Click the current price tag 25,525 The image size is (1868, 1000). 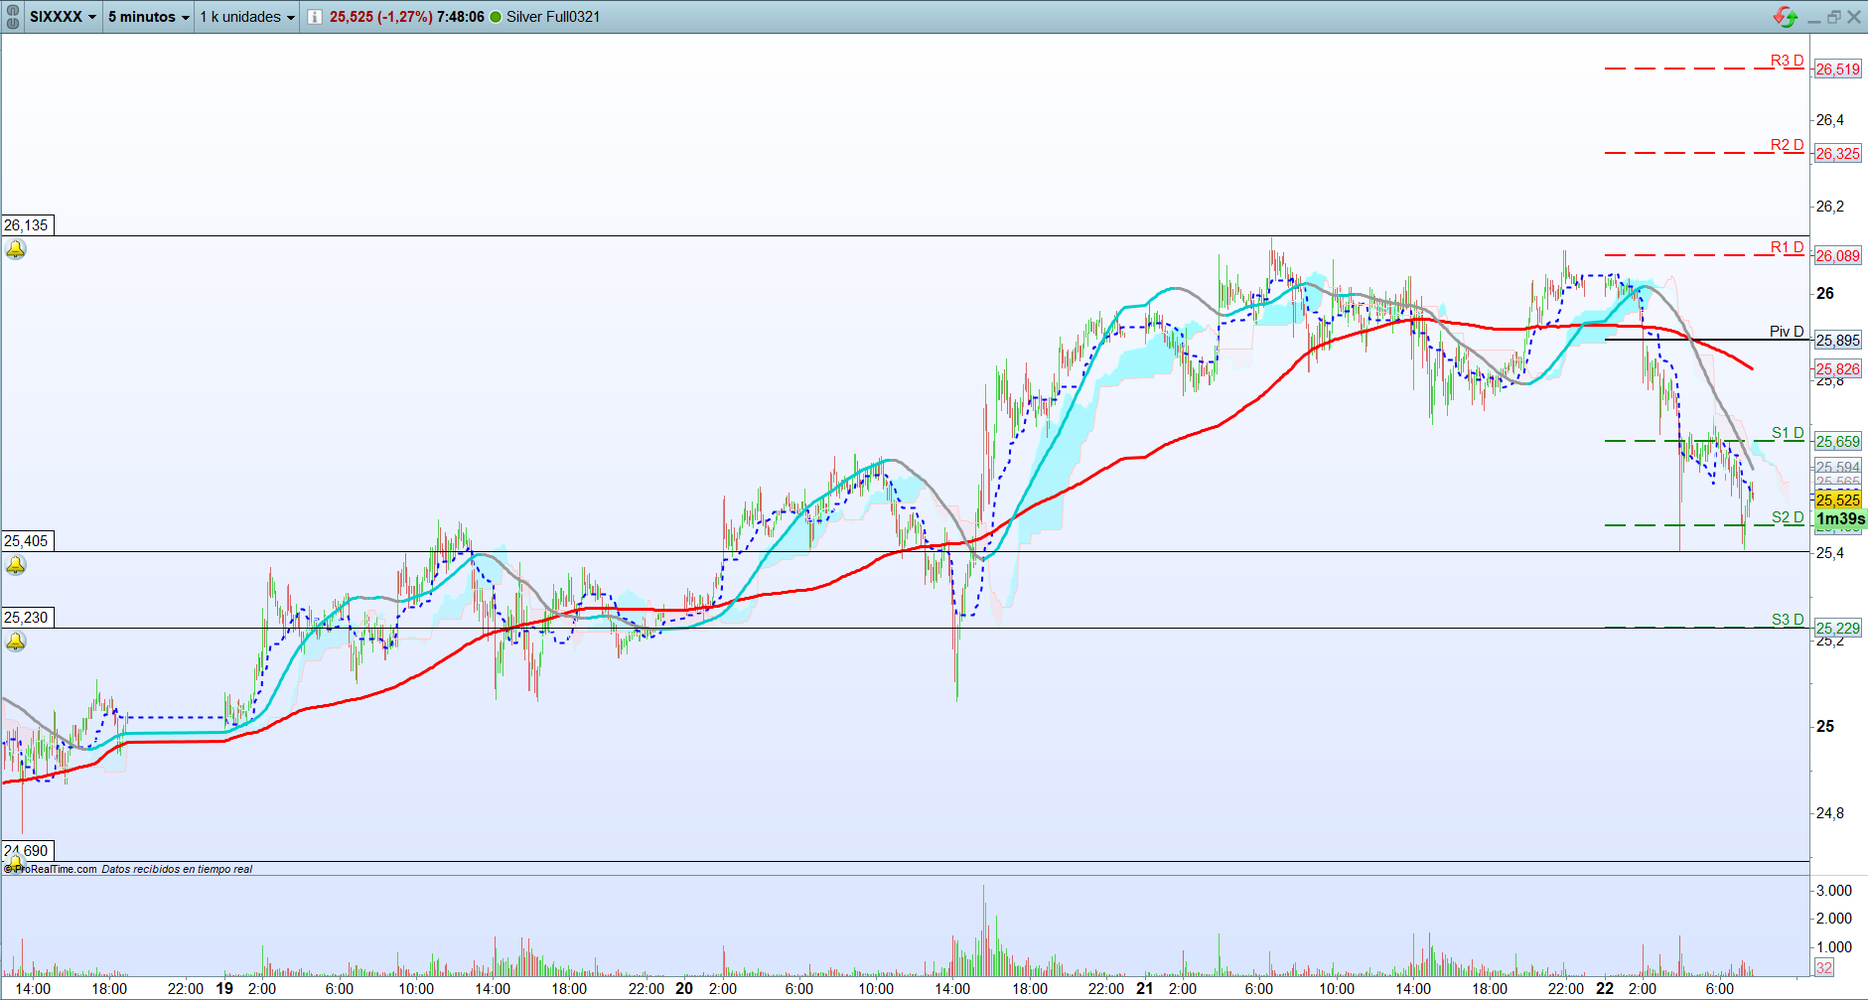(1838, 500)
